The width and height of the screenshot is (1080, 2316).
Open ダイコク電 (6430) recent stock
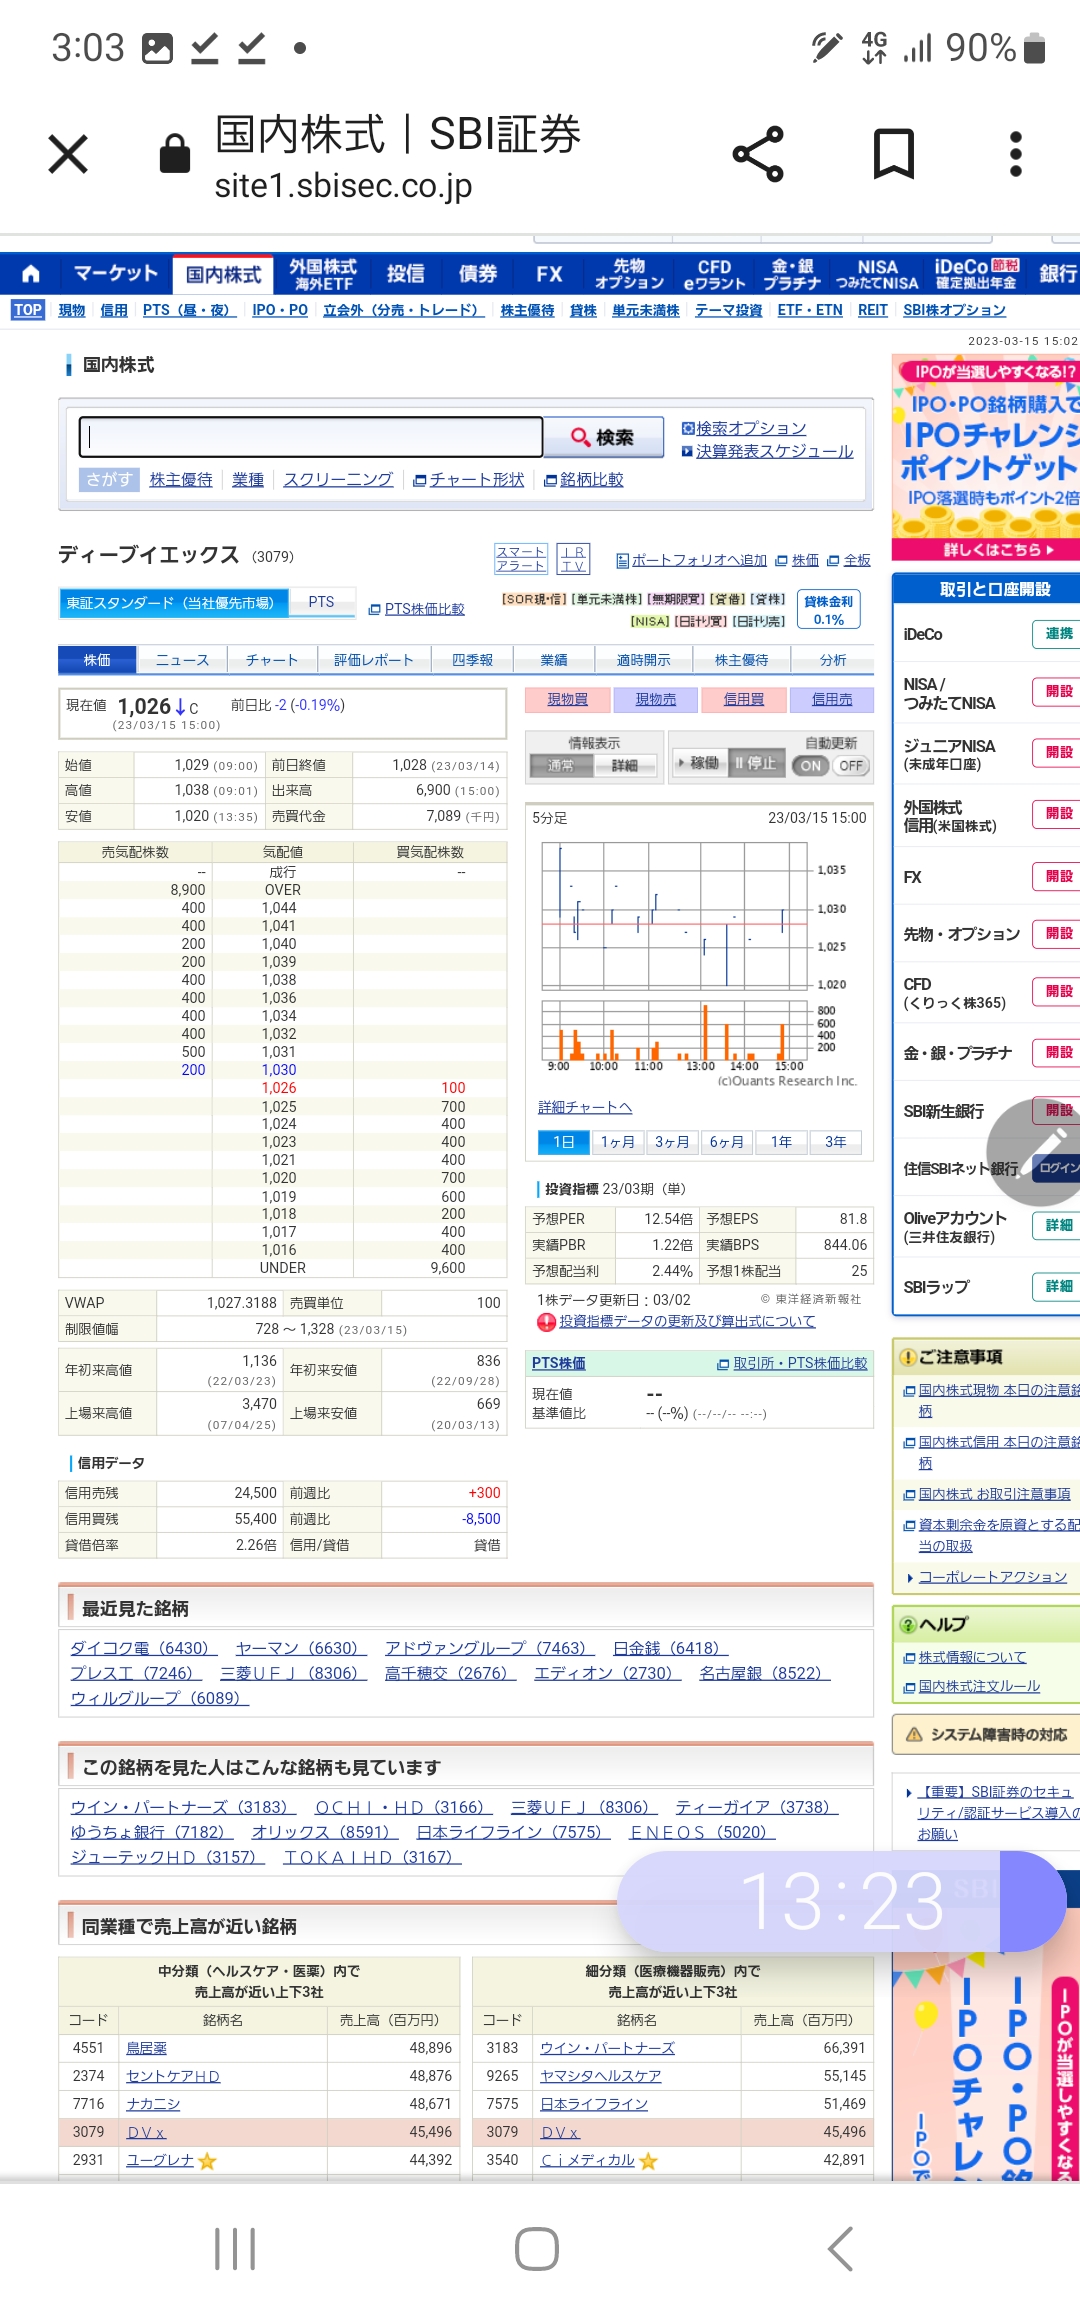pos(142,1647)
